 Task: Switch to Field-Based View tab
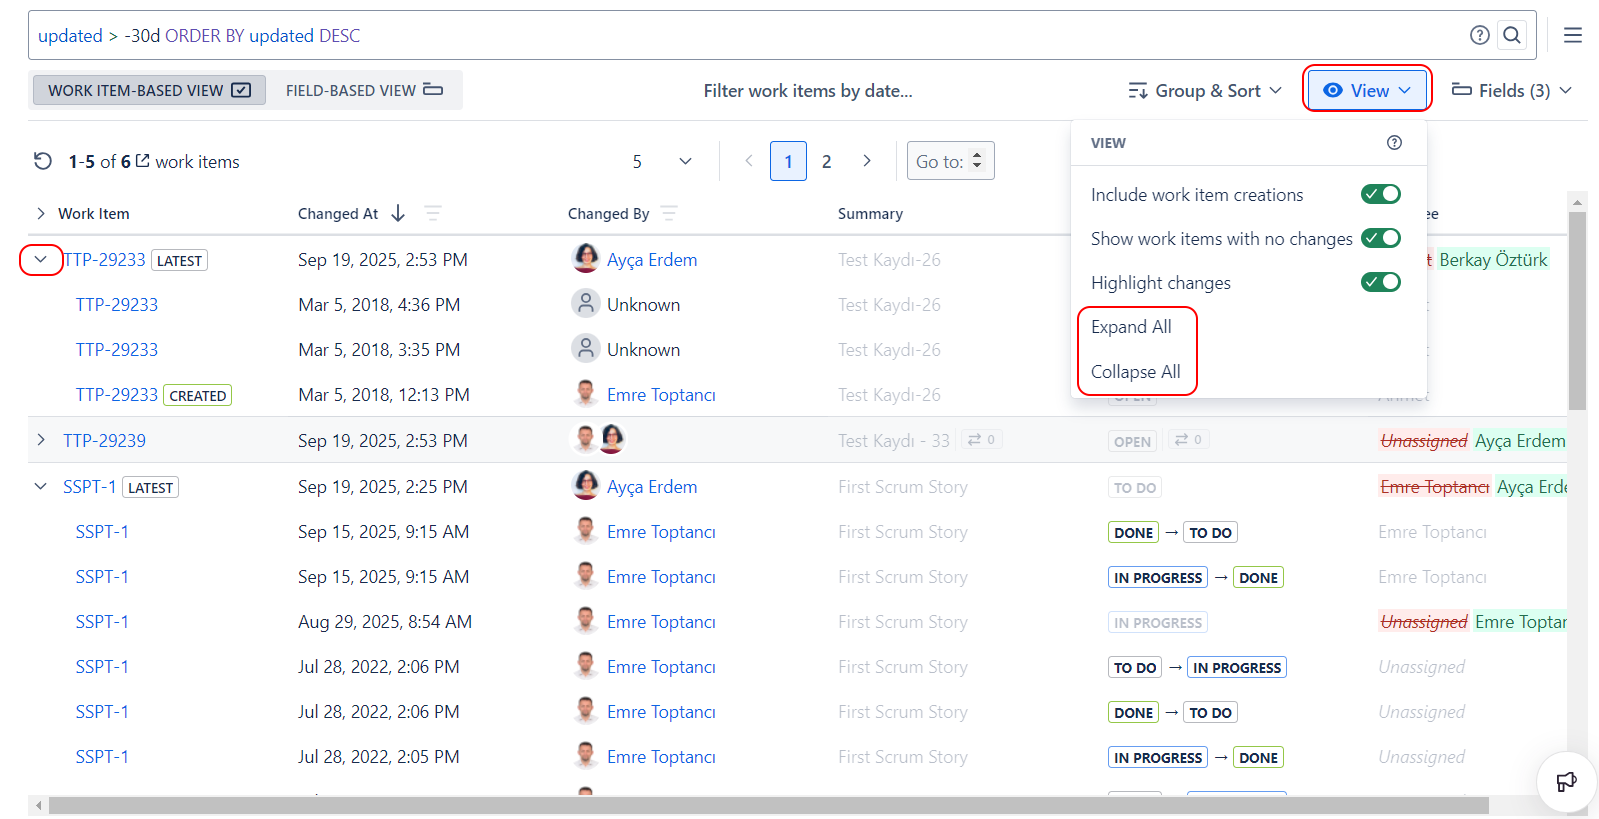click(363, 91)
